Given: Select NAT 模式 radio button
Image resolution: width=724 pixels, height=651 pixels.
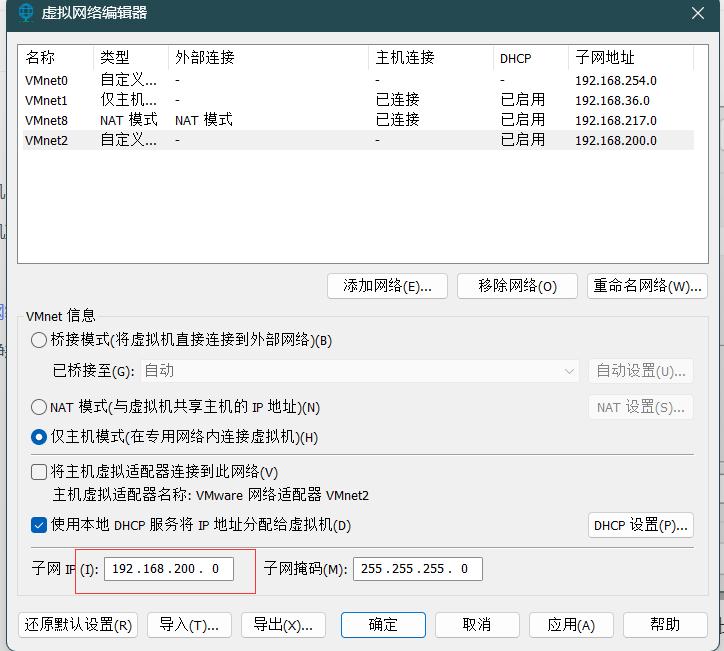Looking at the screenshot, I should (x=39, y=407).
